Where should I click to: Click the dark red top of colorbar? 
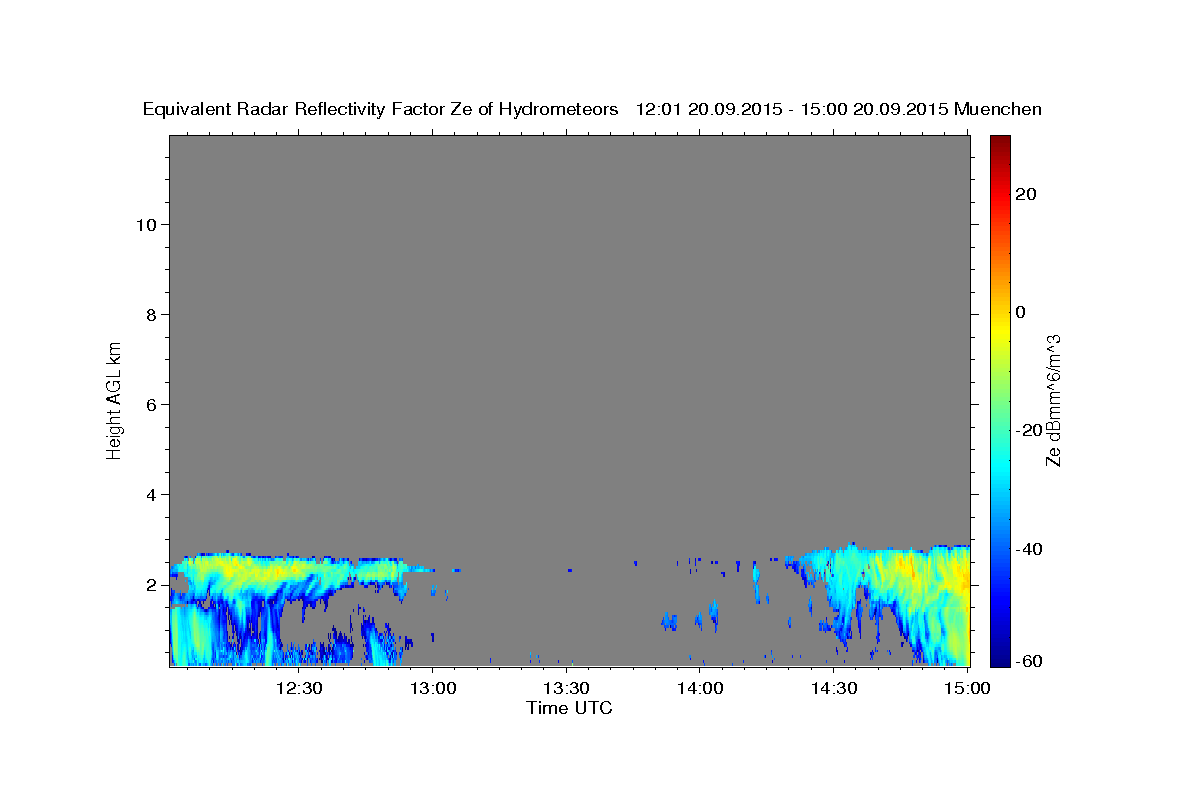click(998, 142)
